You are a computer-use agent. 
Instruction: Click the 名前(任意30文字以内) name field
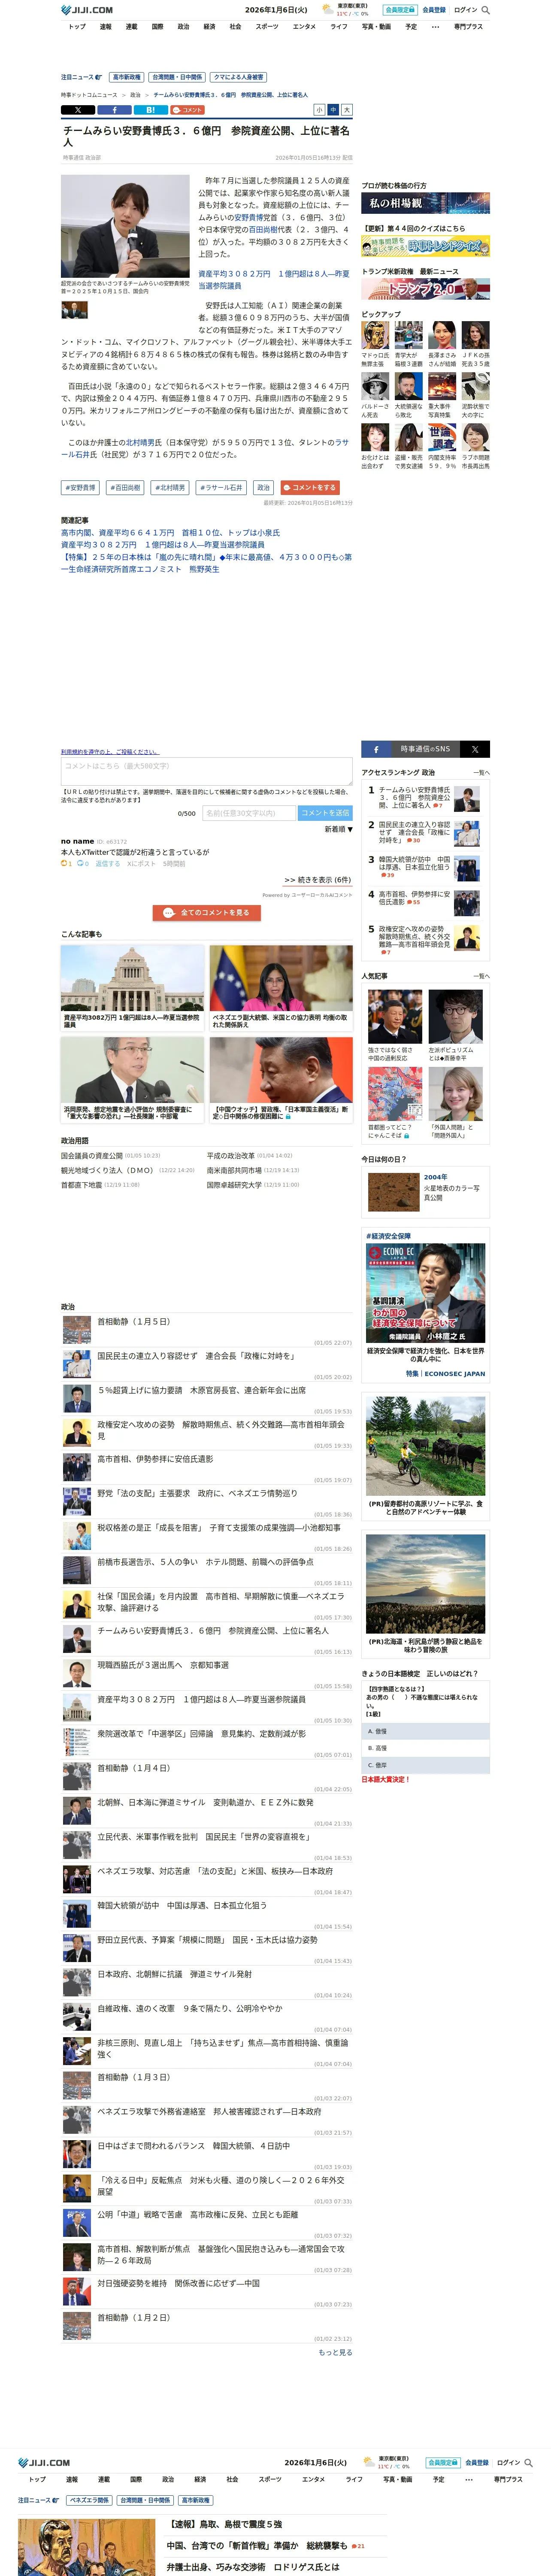[x=248, y=813]
